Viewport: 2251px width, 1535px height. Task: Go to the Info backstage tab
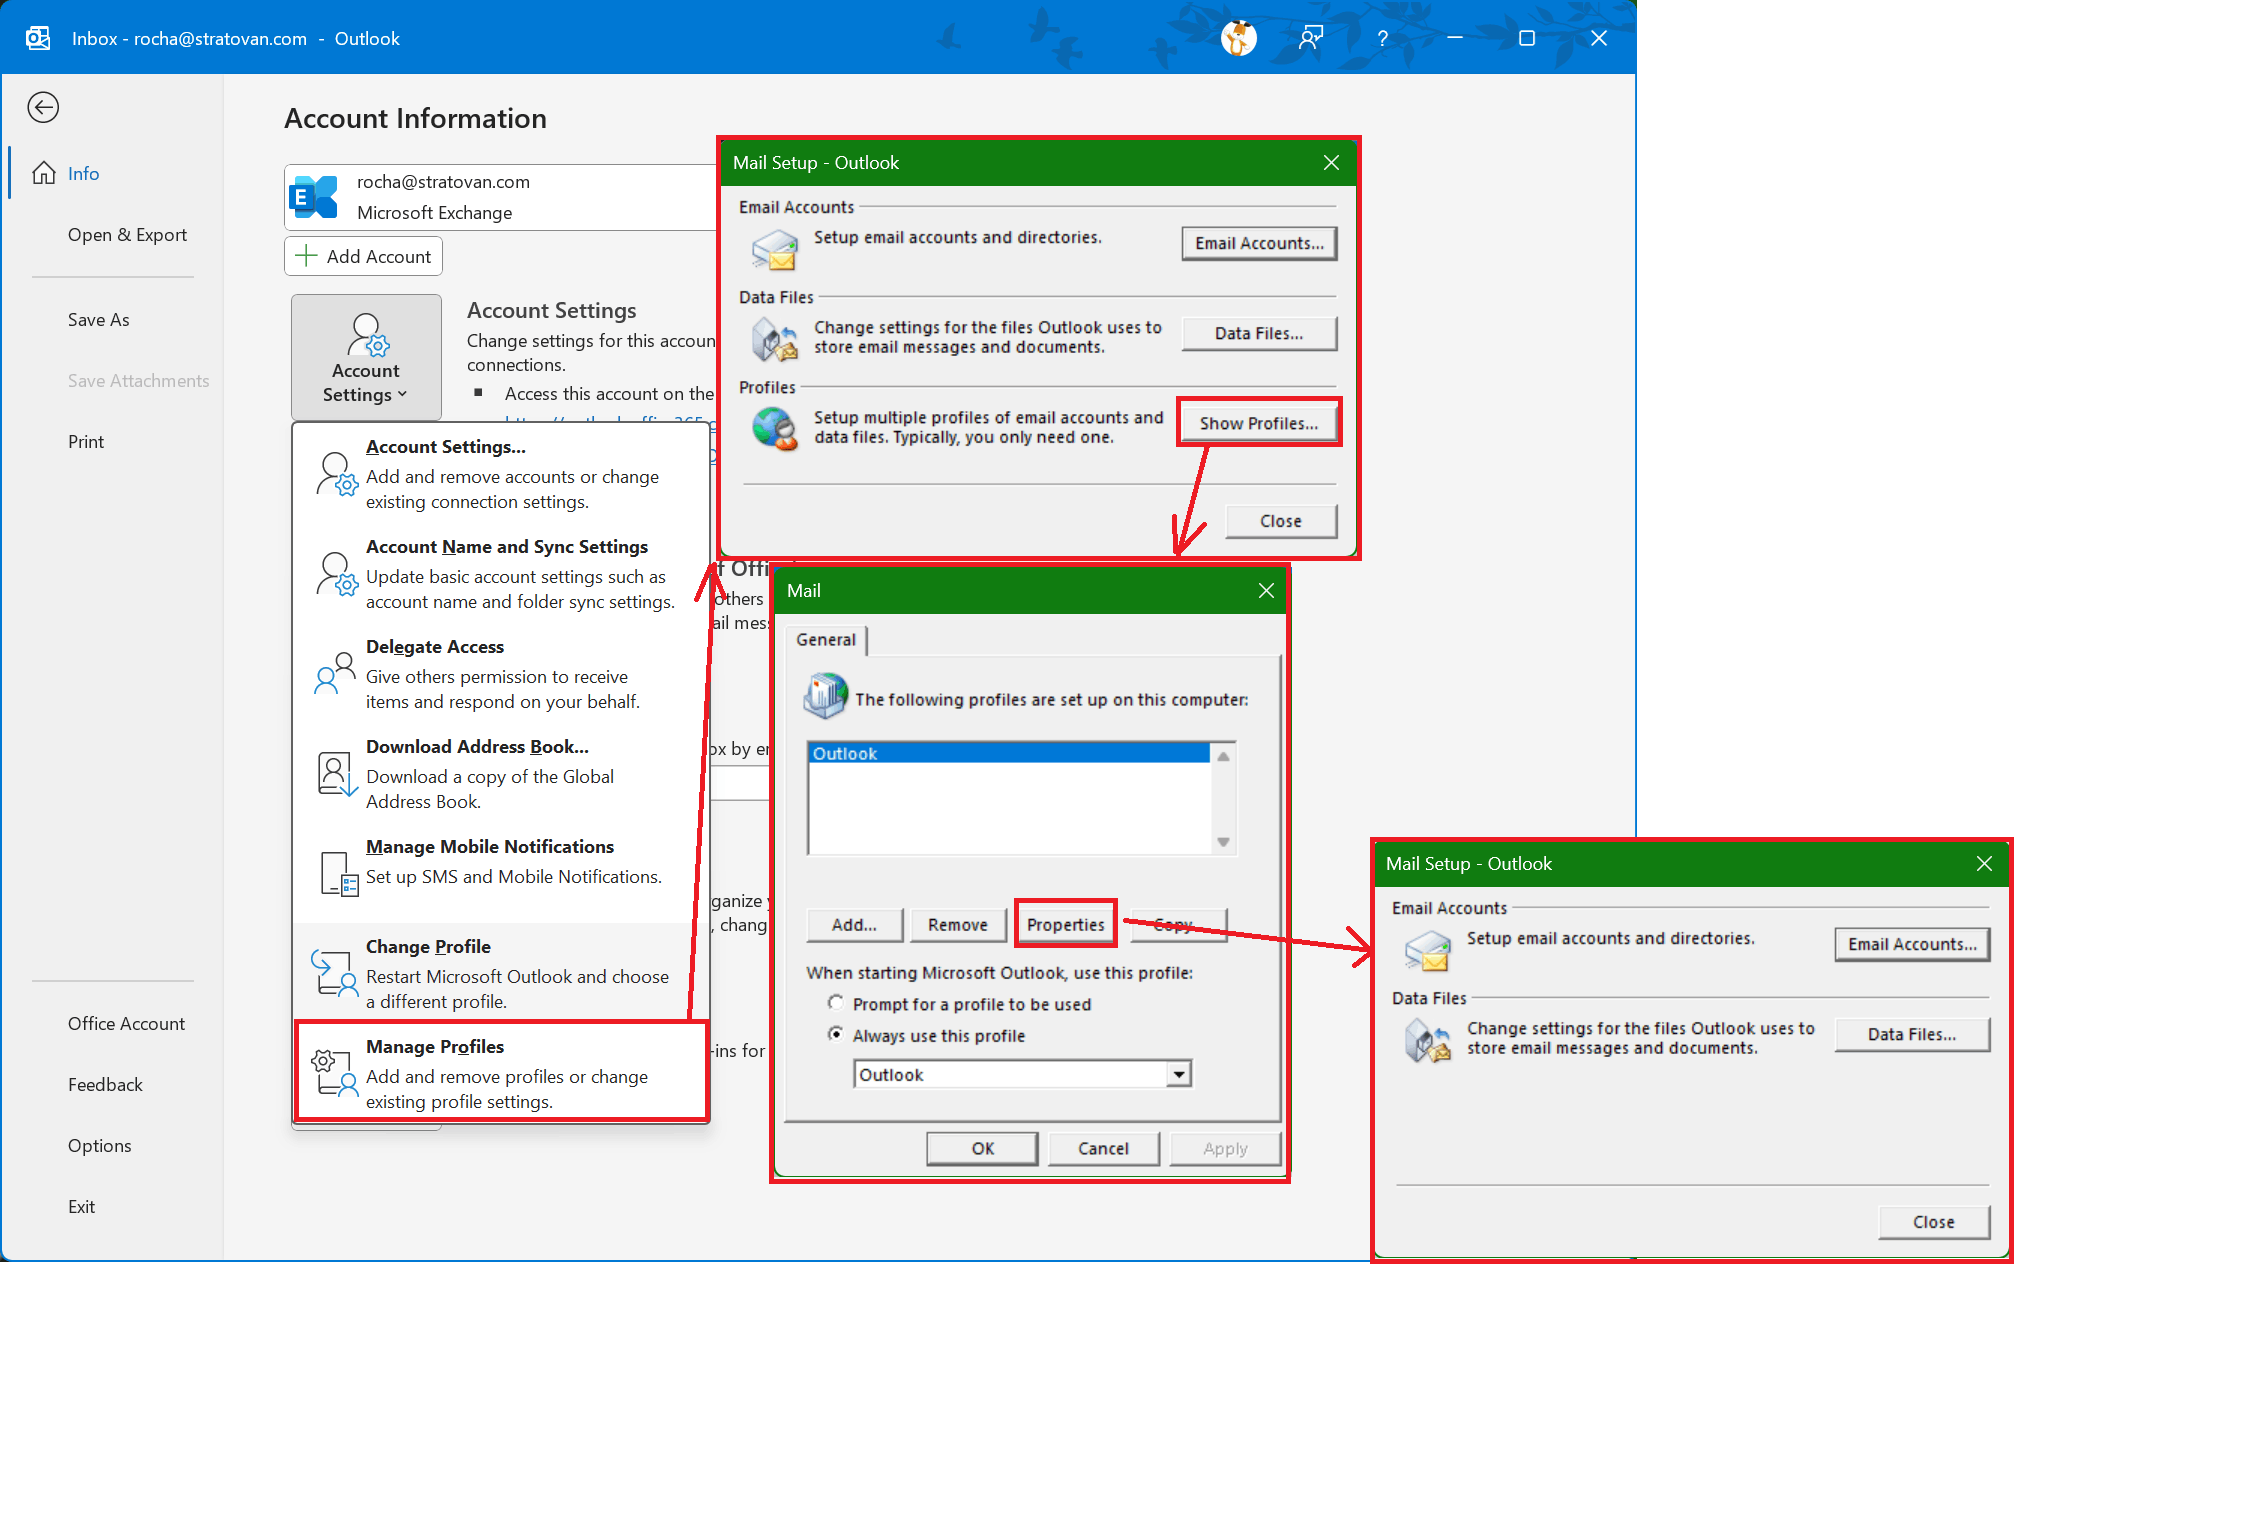point(83,173)
